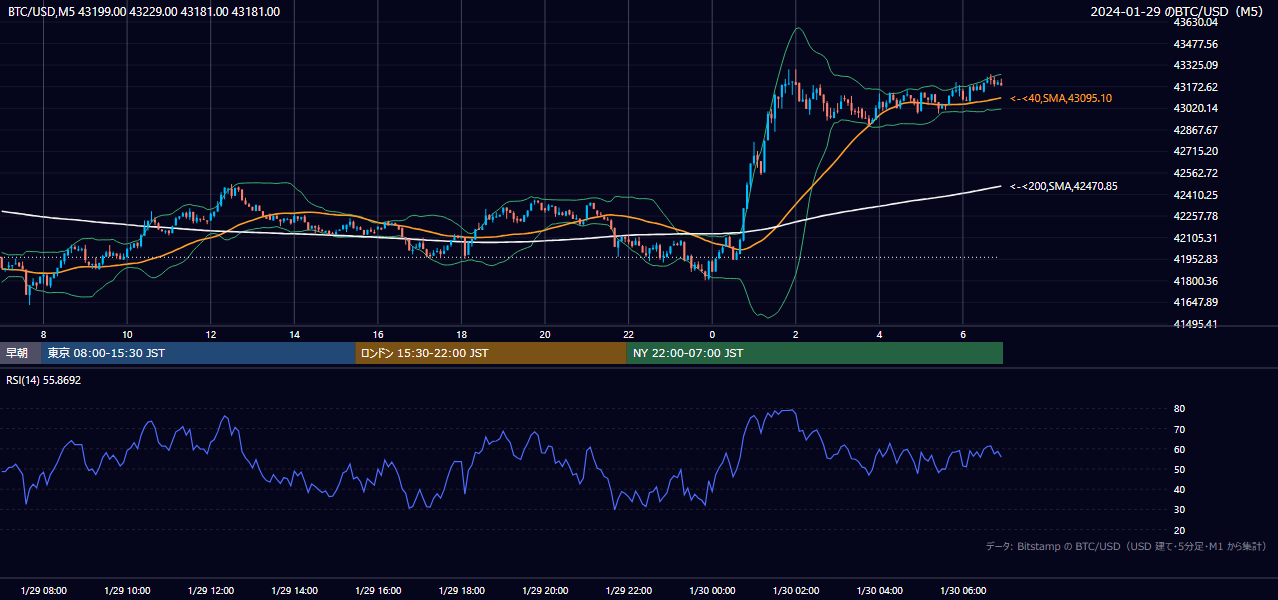Select the NY 22:00-07:00 JST session bar

point(815,353)
